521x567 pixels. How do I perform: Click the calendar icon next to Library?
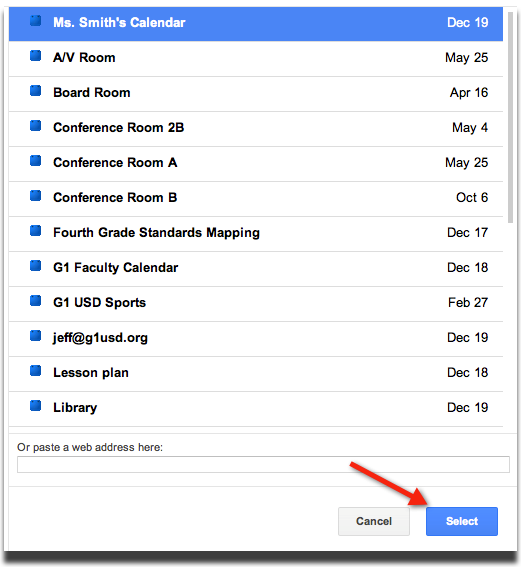[x=35, y=406]
